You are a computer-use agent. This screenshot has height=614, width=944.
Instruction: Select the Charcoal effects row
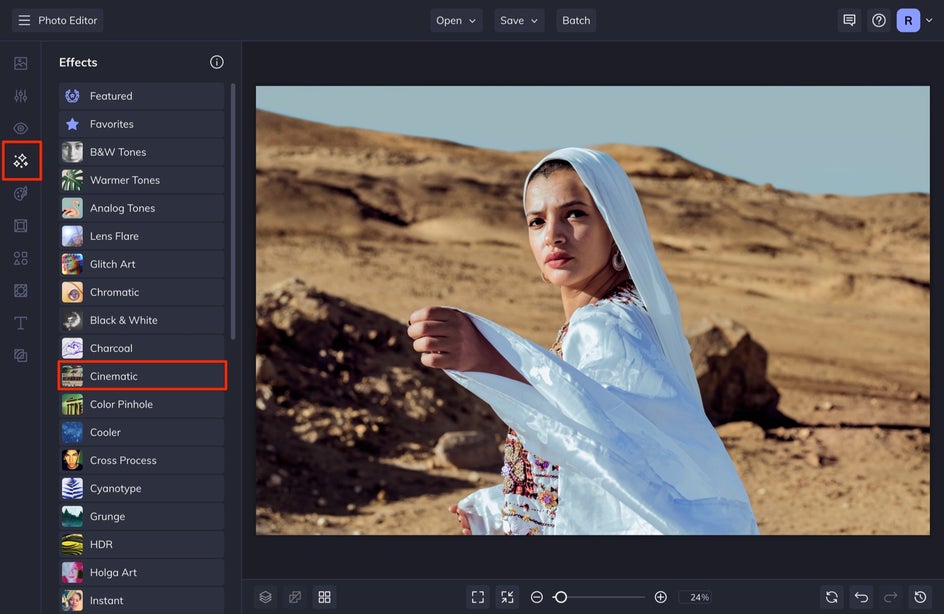point(141,348)
